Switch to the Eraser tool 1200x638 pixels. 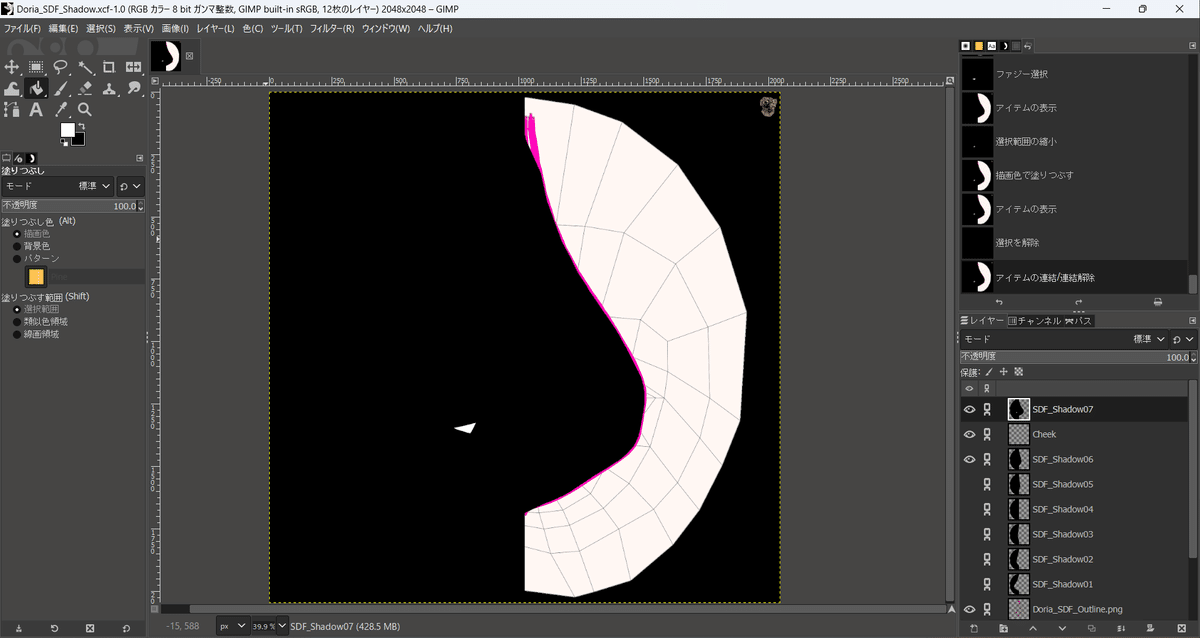pos(85,88)
